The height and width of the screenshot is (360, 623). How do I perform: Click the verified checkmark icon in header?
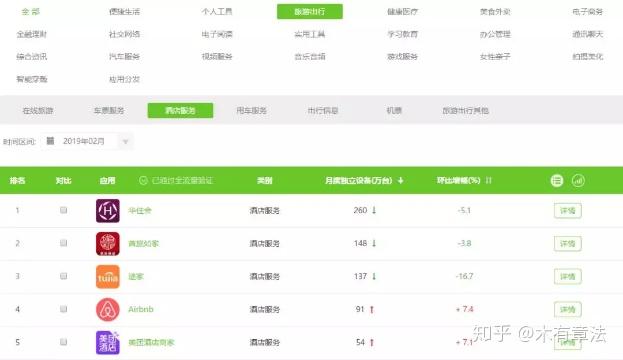pos(143,181)
